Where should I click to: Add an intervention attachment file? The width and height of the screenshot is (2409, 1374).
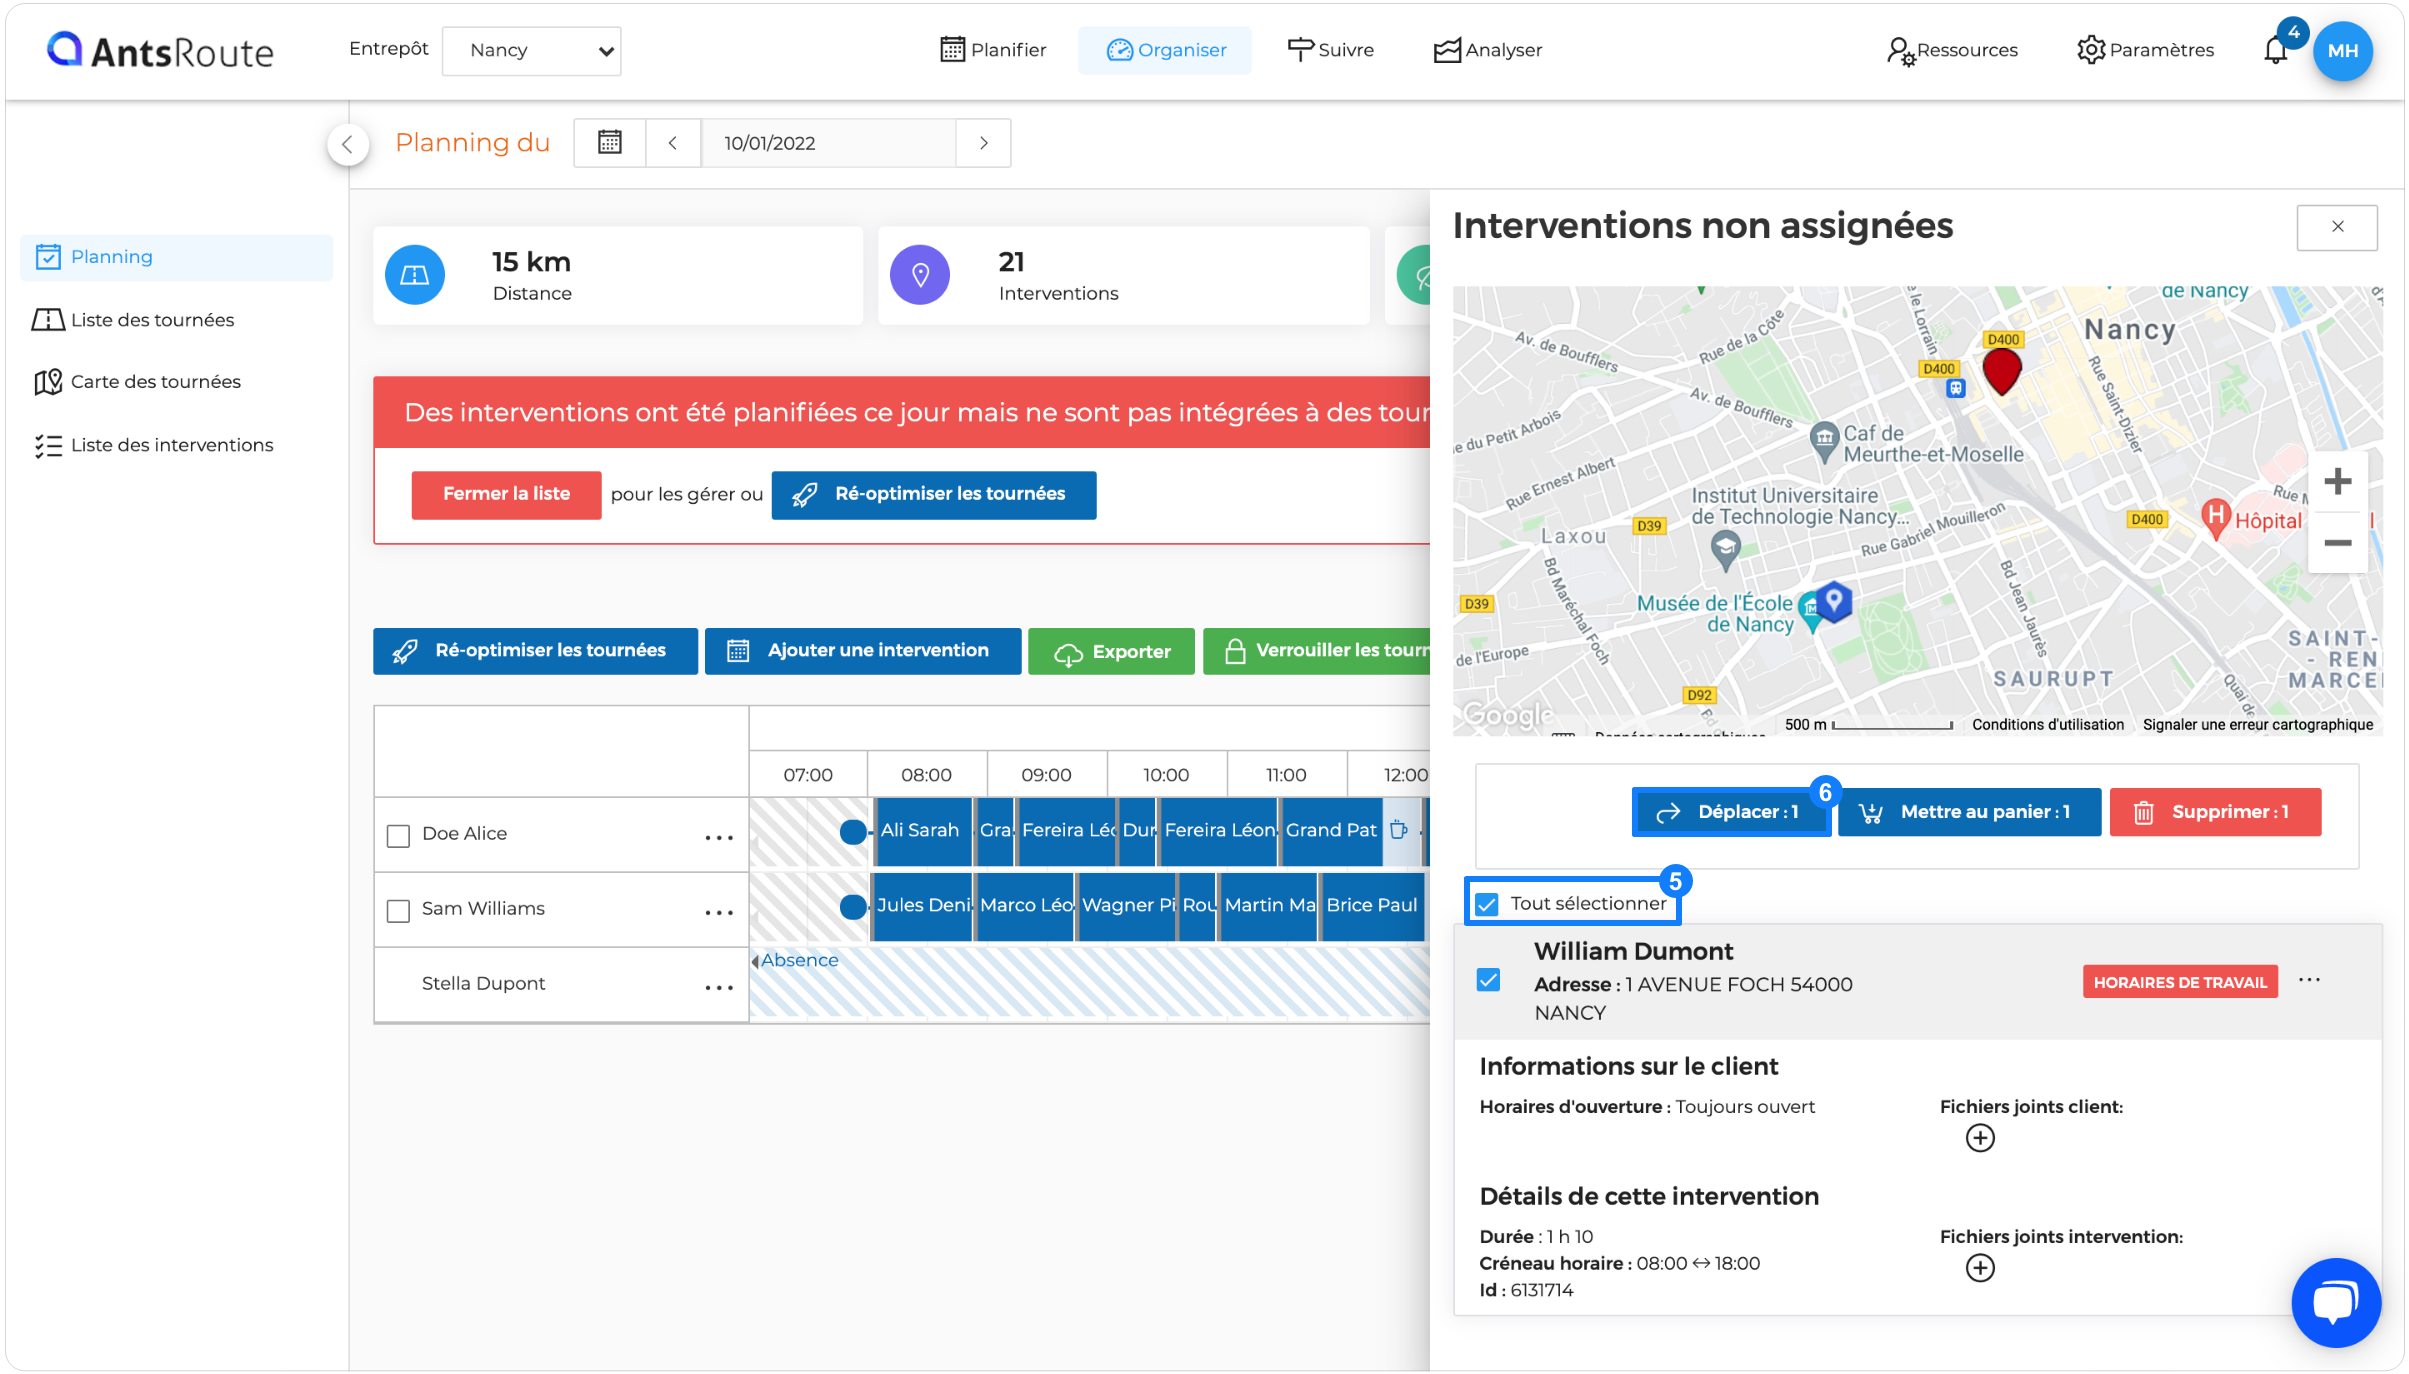tap(1980, 1268)
